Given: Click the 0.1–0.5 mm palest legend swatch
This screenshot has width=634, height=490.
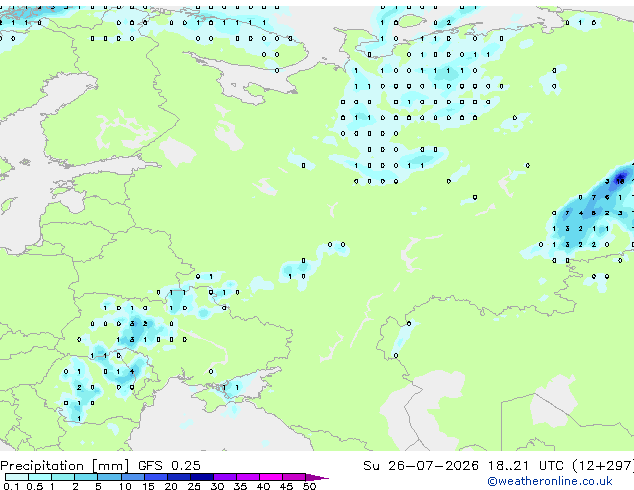Looking at the screenshot, I should click(17, 477).
